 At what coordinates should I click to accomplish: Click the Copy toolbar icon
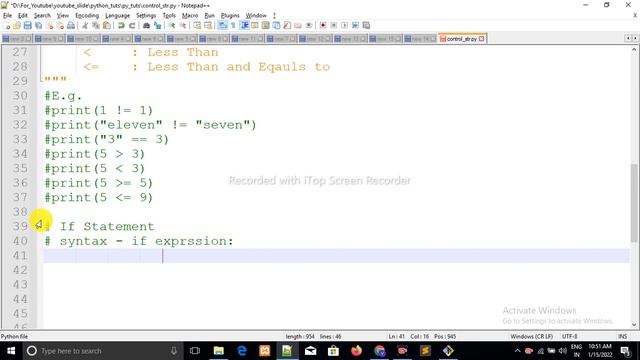(x=96, y=26)
